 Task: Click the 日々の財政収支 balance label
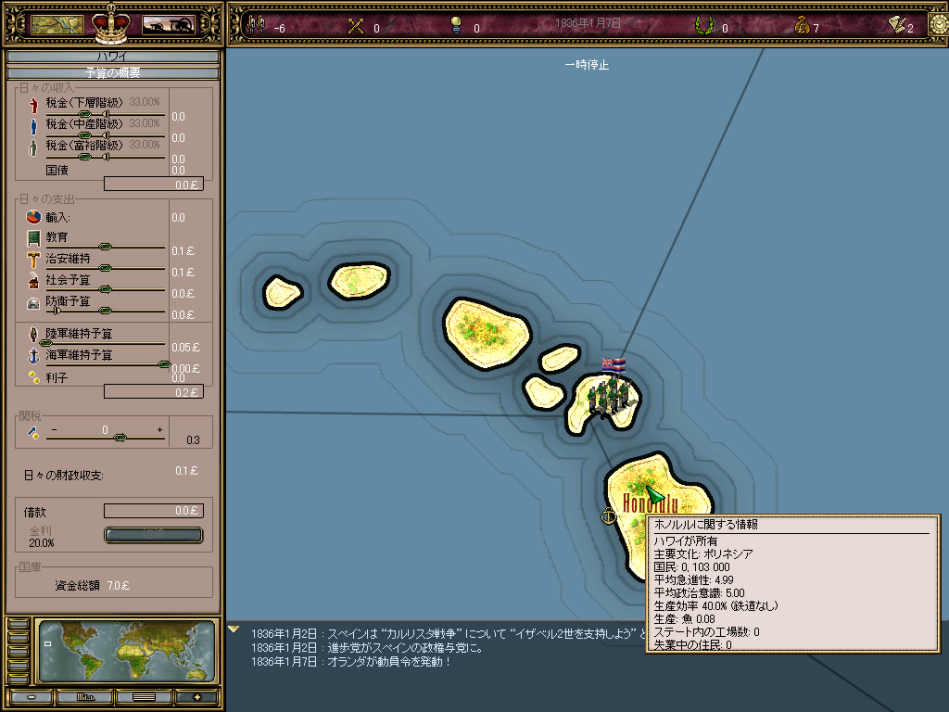coord(63,475)
